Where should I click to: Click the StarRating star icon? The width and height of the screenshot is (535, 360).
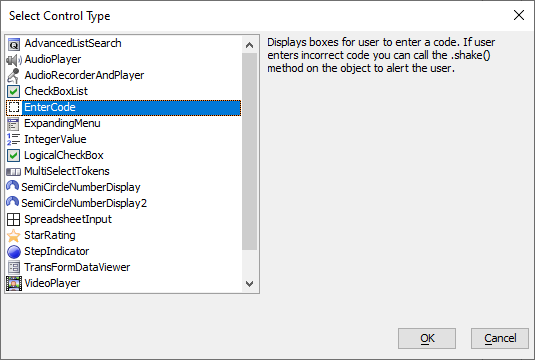click(x=14, y=235)
